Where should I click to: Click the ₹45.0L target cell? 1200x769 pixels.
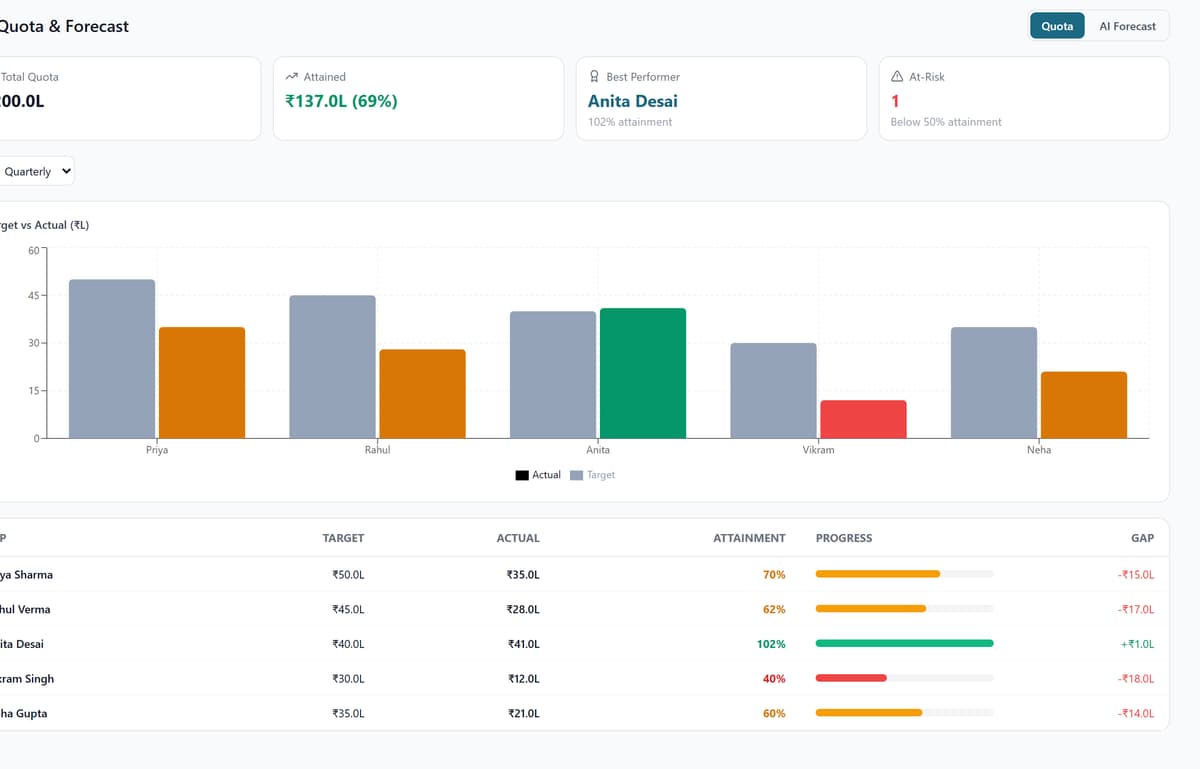click(x=348, y=609)
